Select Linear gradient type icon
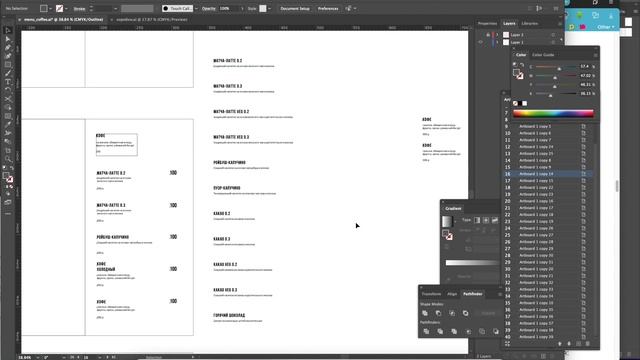This screenshot has width=640, height=360. point(477,220)
